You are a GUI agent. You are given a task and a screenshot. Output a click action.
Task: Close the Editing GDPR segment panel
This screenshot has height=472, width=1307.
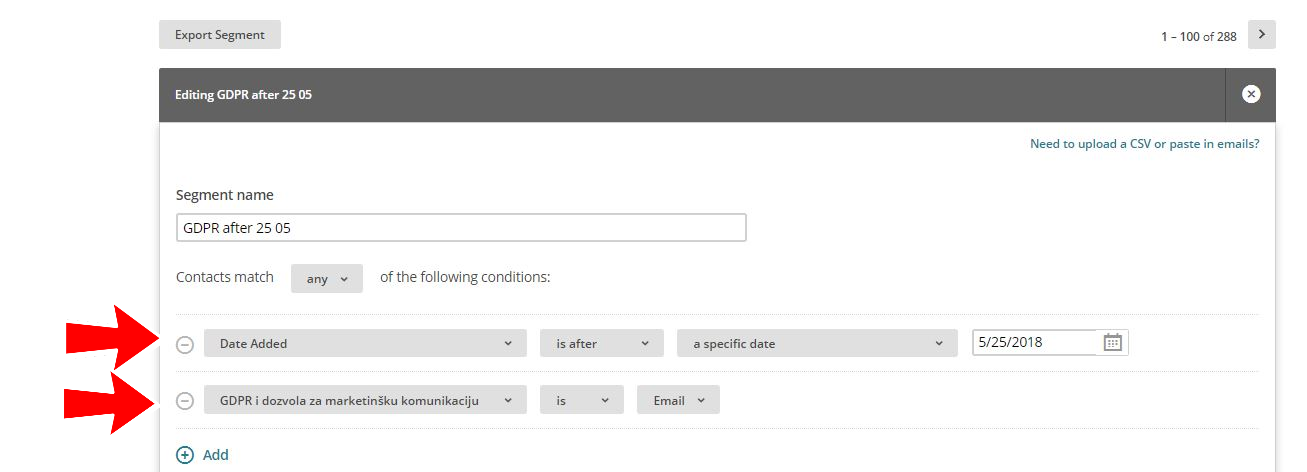pos(1250,95)
